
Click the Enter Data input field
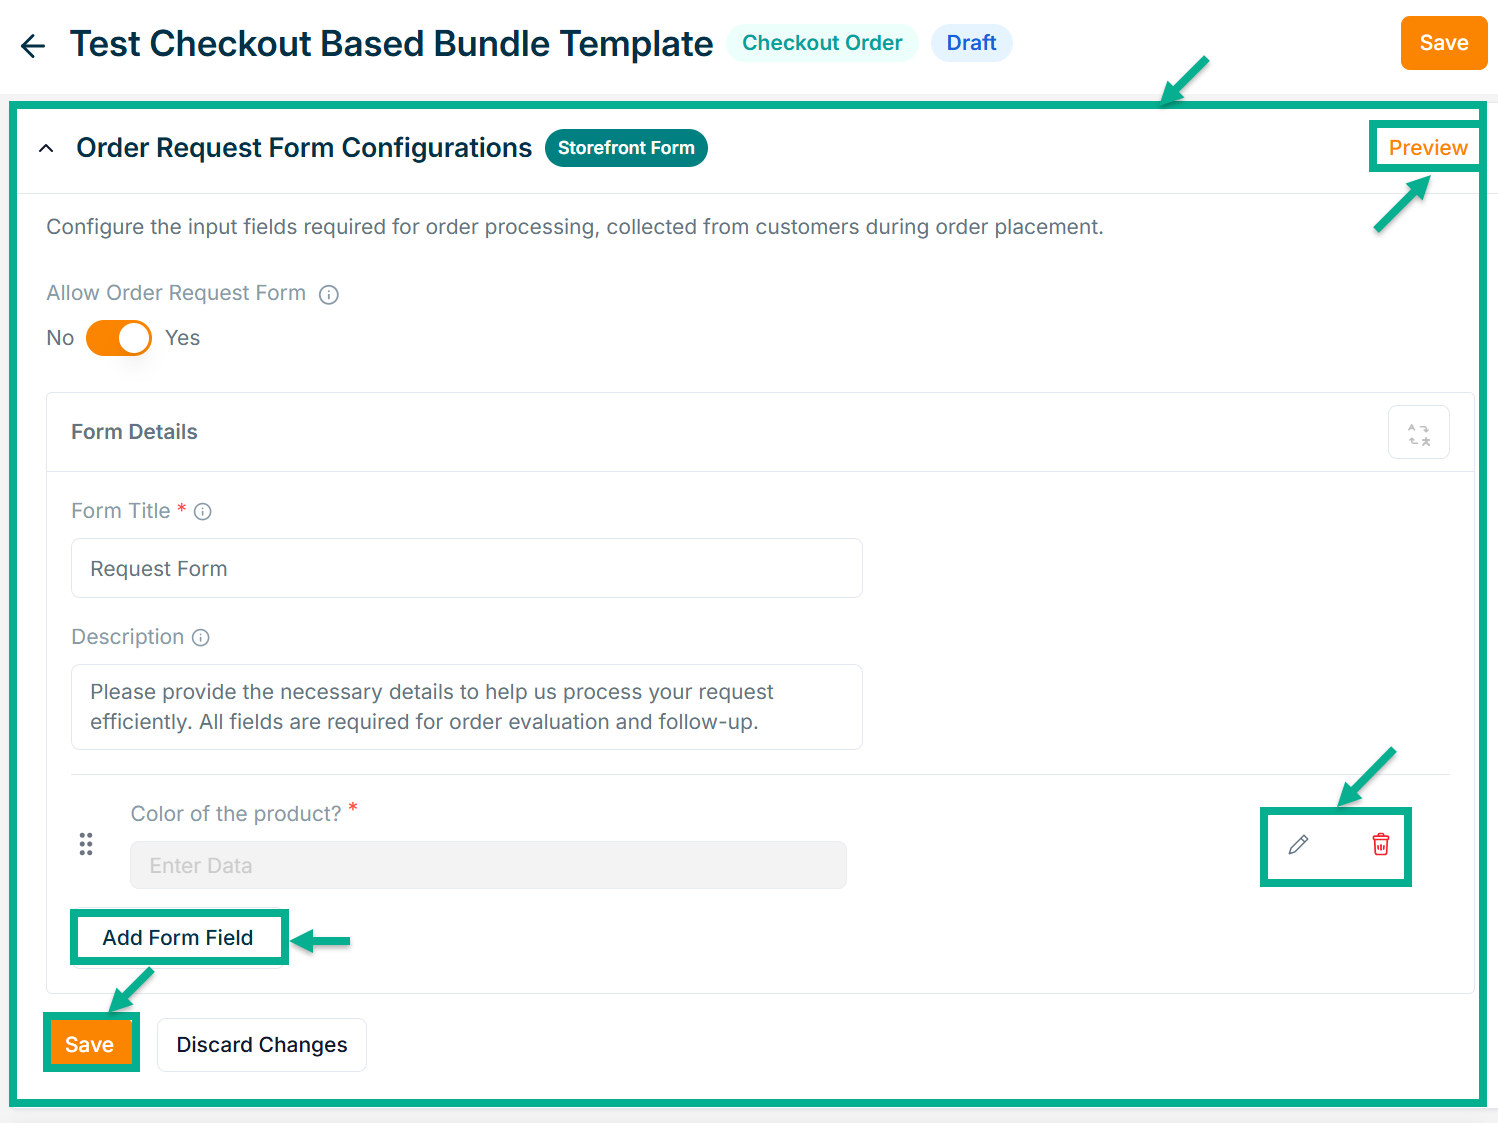point(488,866)
